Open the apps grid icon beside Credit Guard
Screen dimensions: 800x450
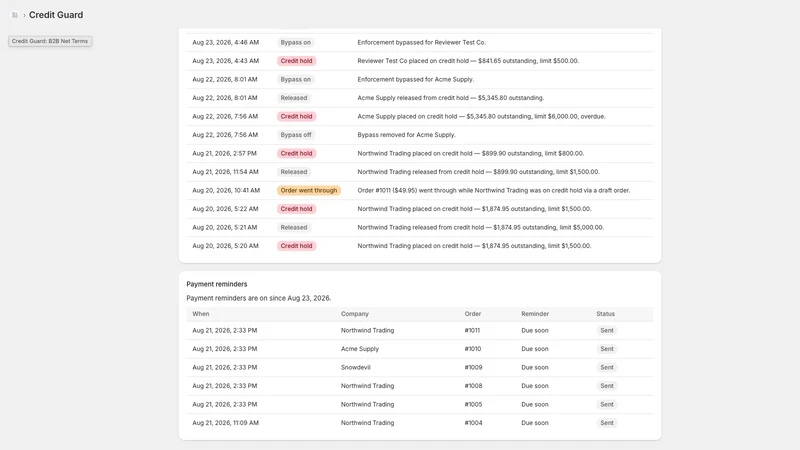tap(15, 15)
